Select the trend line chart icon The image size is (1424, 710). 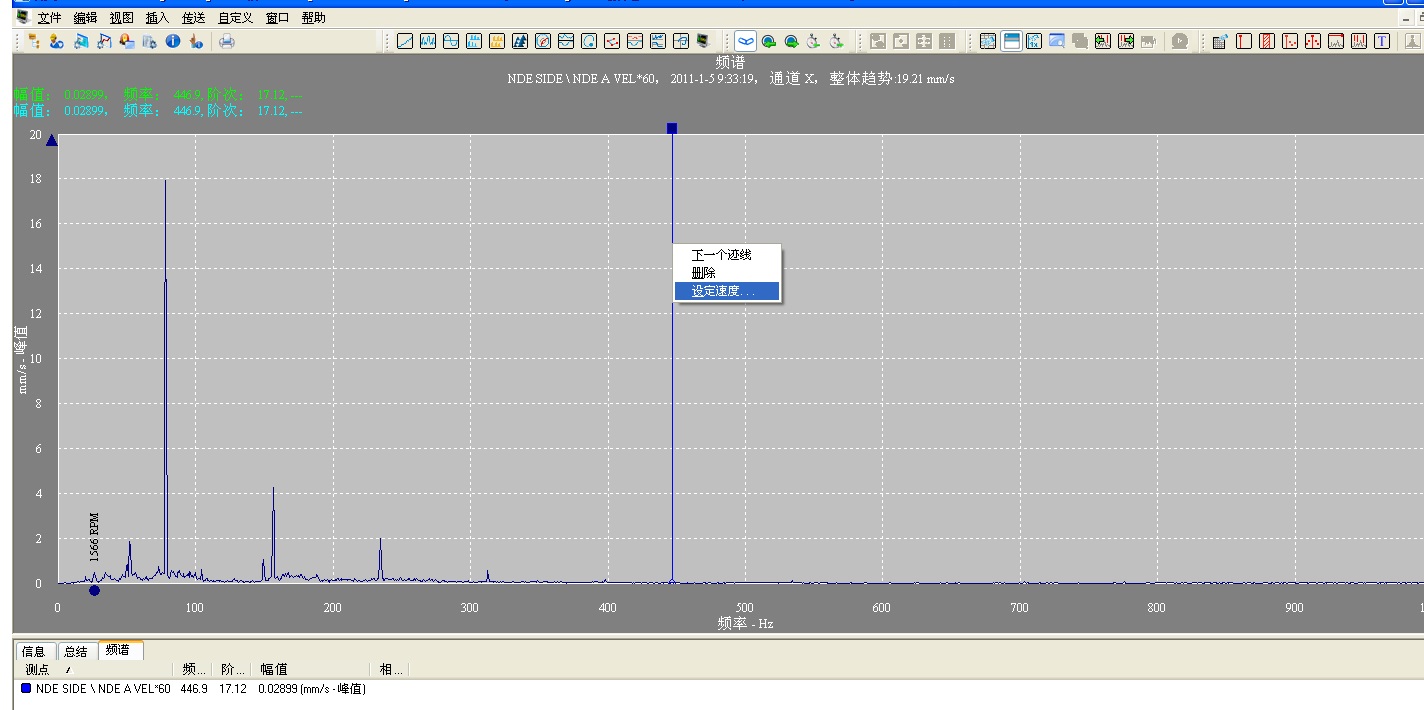click(405, 41)
